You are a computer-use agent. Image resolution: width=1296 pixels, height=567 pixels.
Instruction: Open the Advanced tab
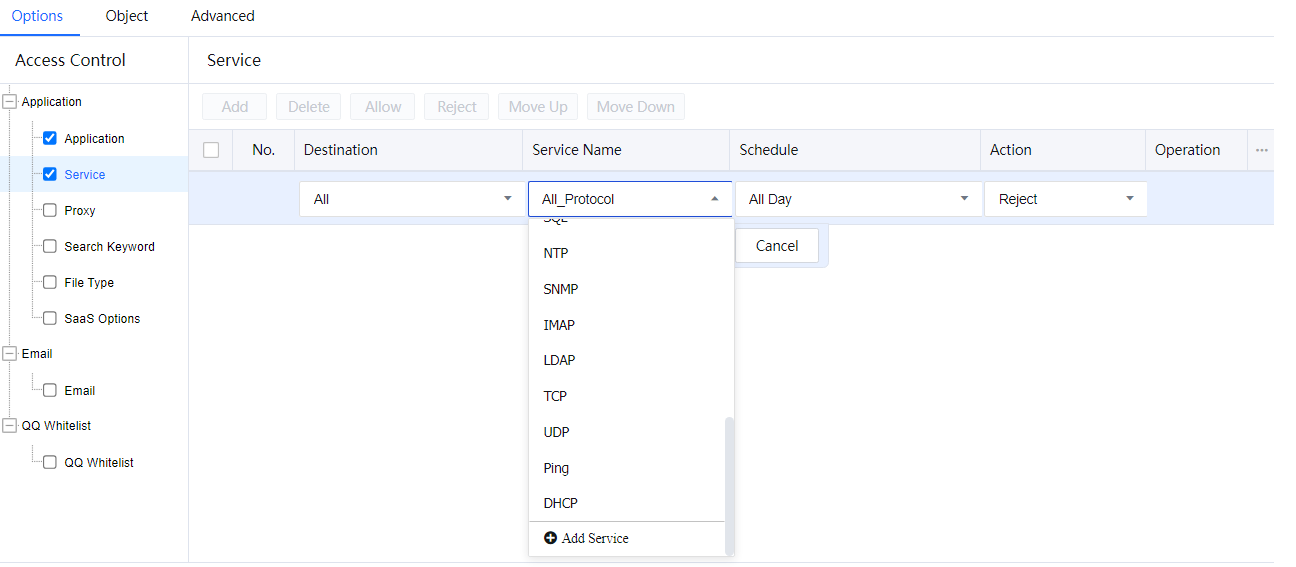tap(223, 16)
